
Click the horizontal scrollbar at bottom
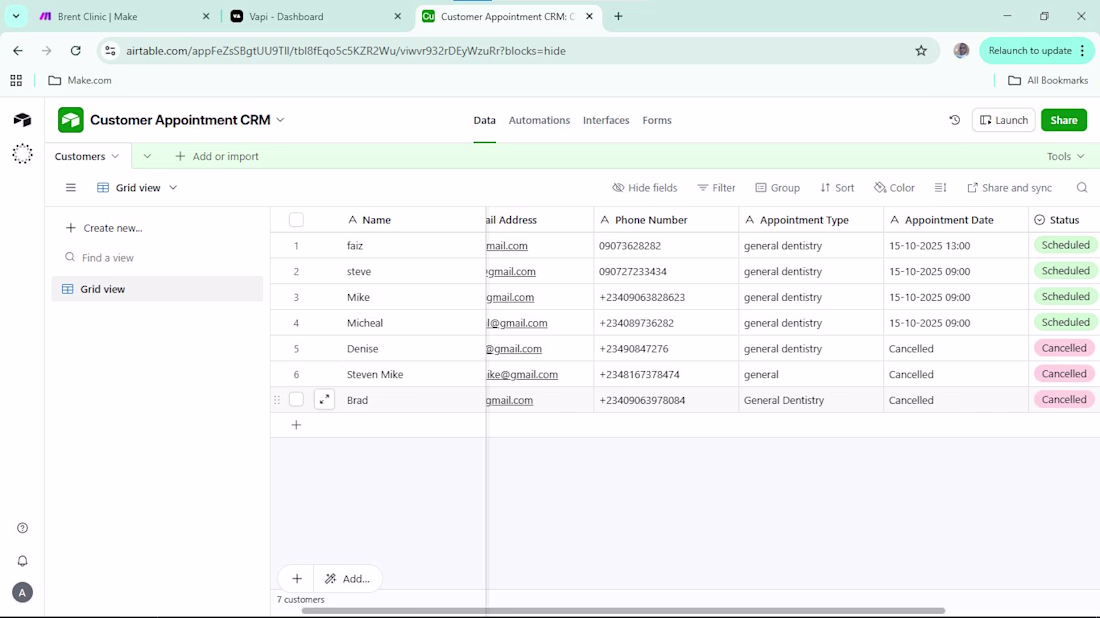(623, 610)
